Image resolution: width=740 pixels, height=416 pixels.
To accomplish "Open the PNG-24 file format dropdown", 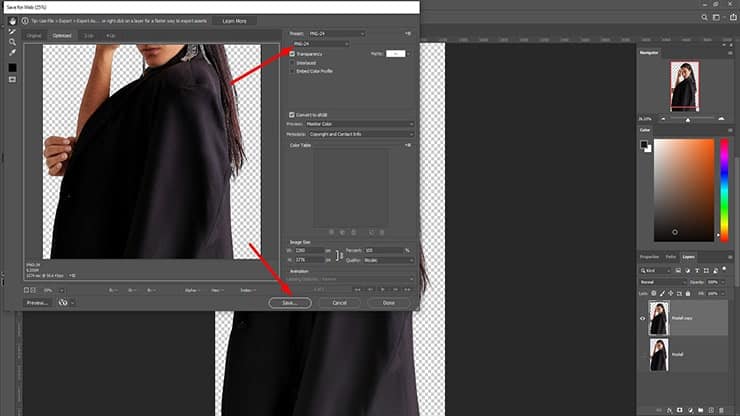I will [x=319, y=44].
